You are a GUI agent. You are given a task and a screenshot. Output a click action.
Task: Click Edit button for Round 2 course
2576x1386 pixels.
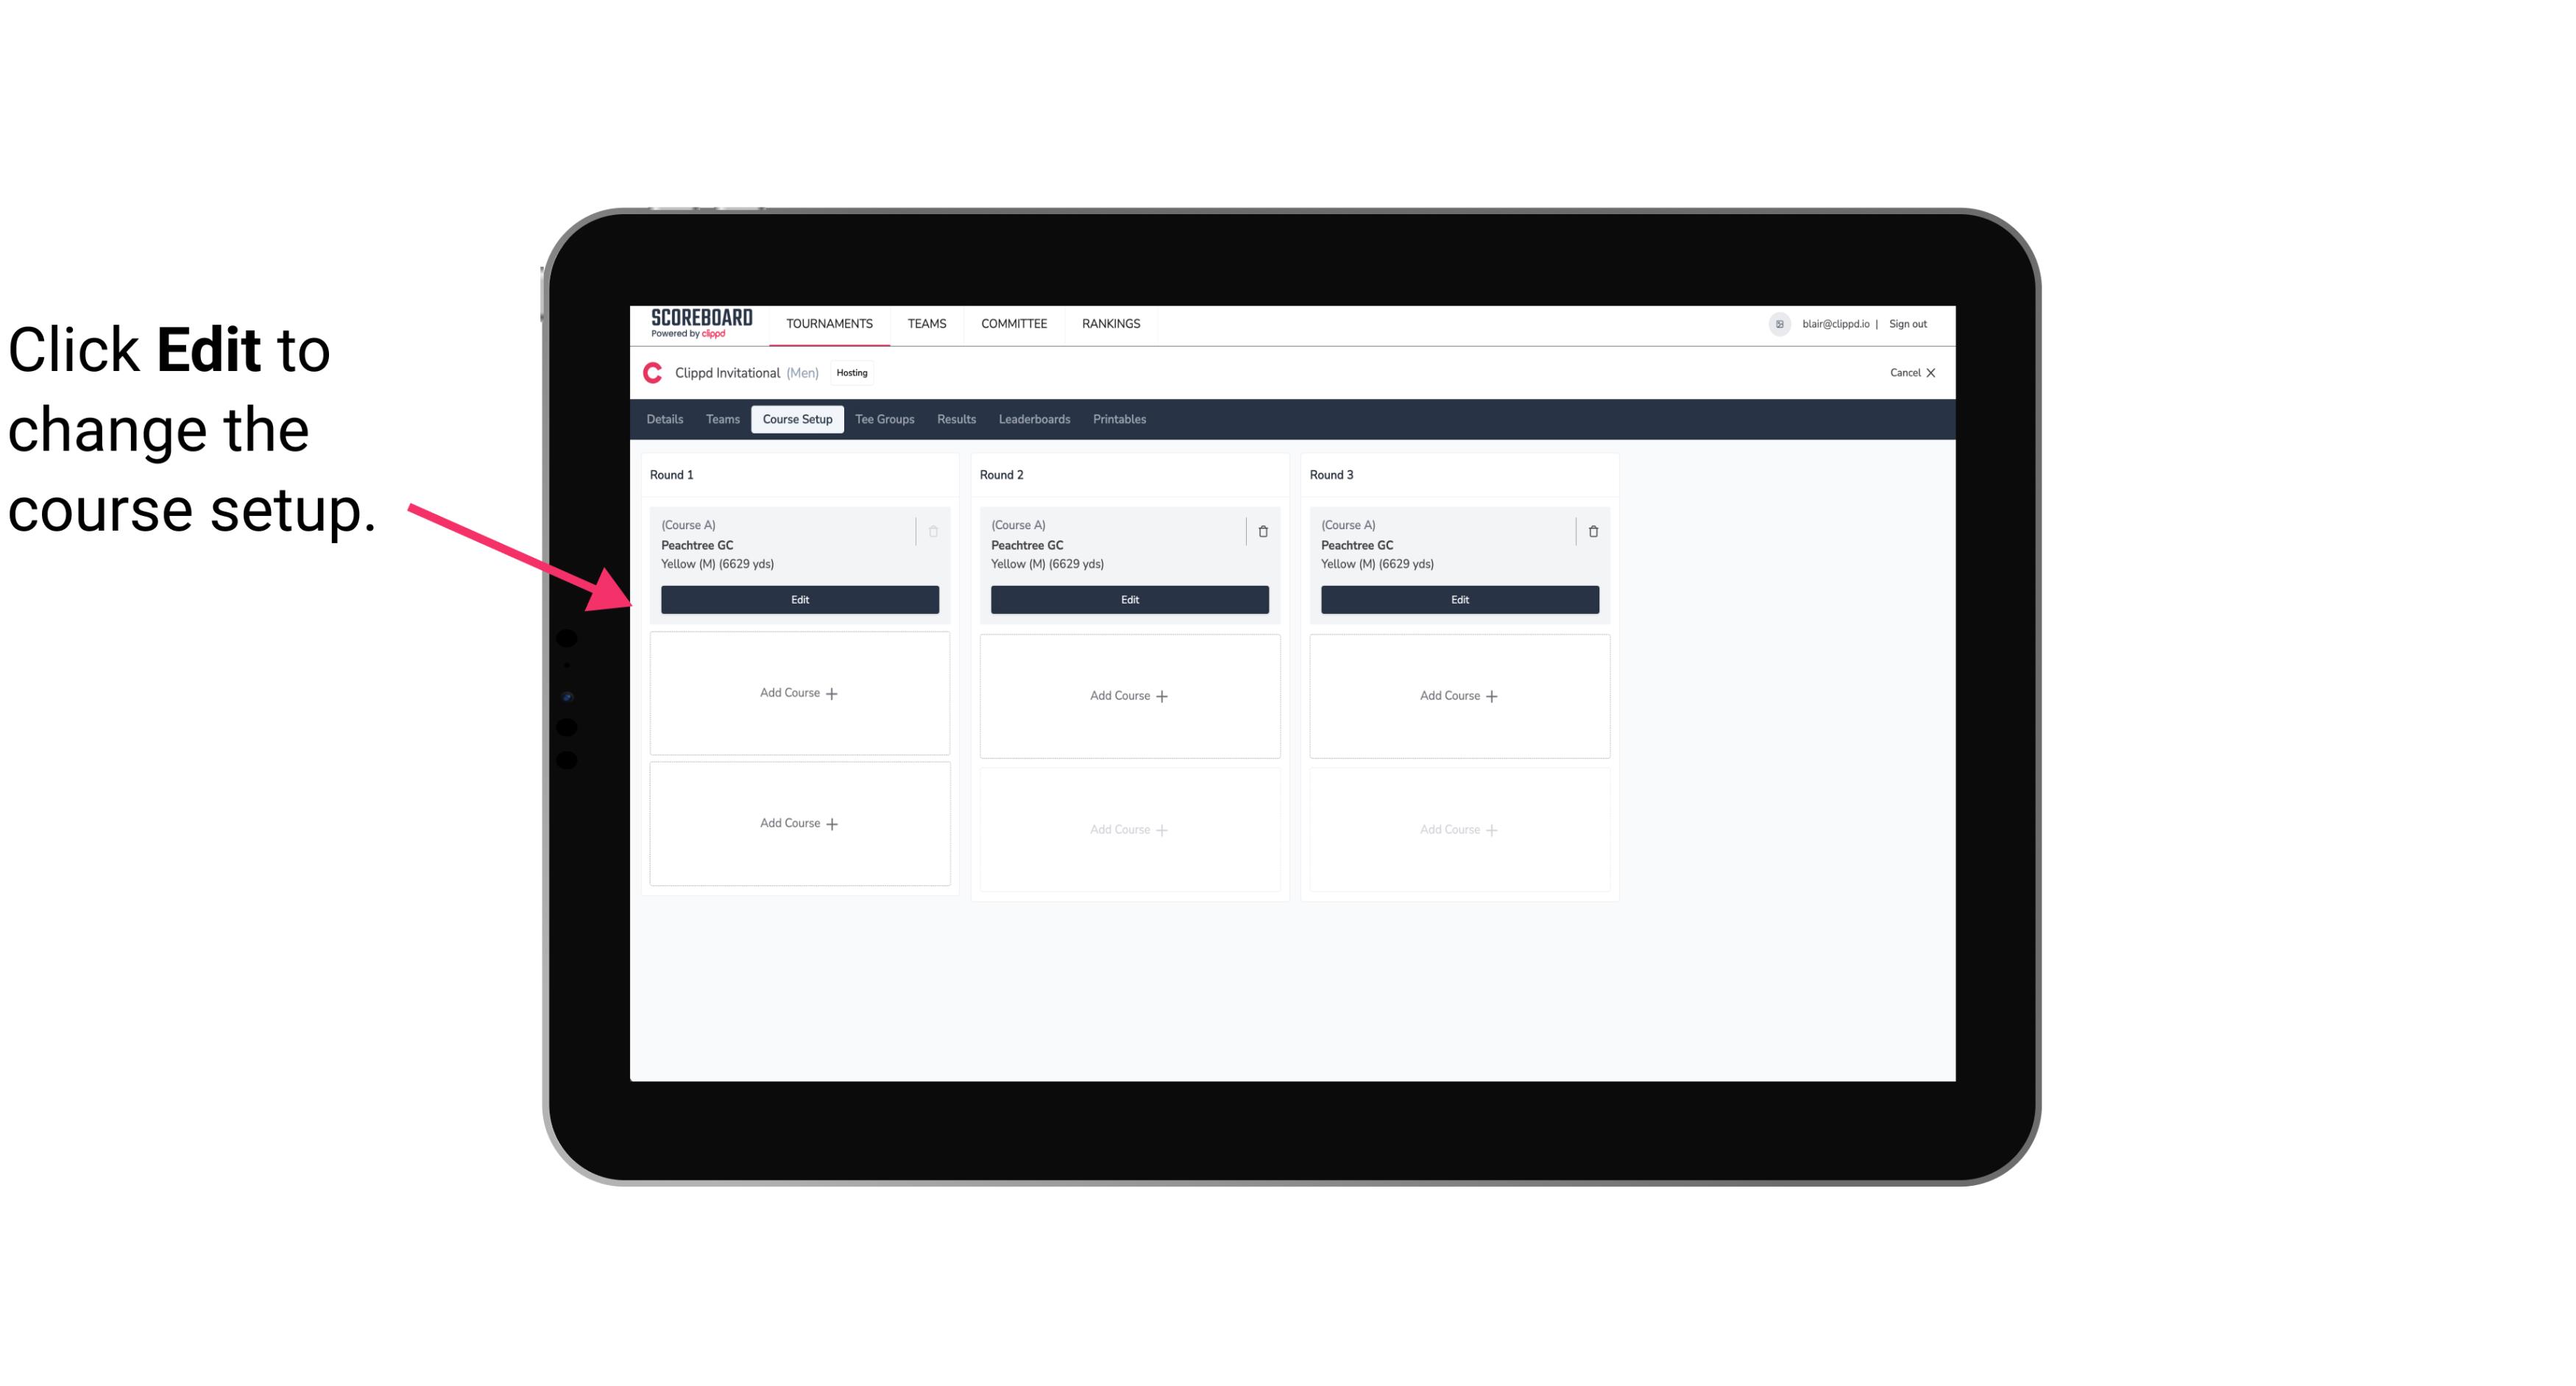(x=1128, y=599)
